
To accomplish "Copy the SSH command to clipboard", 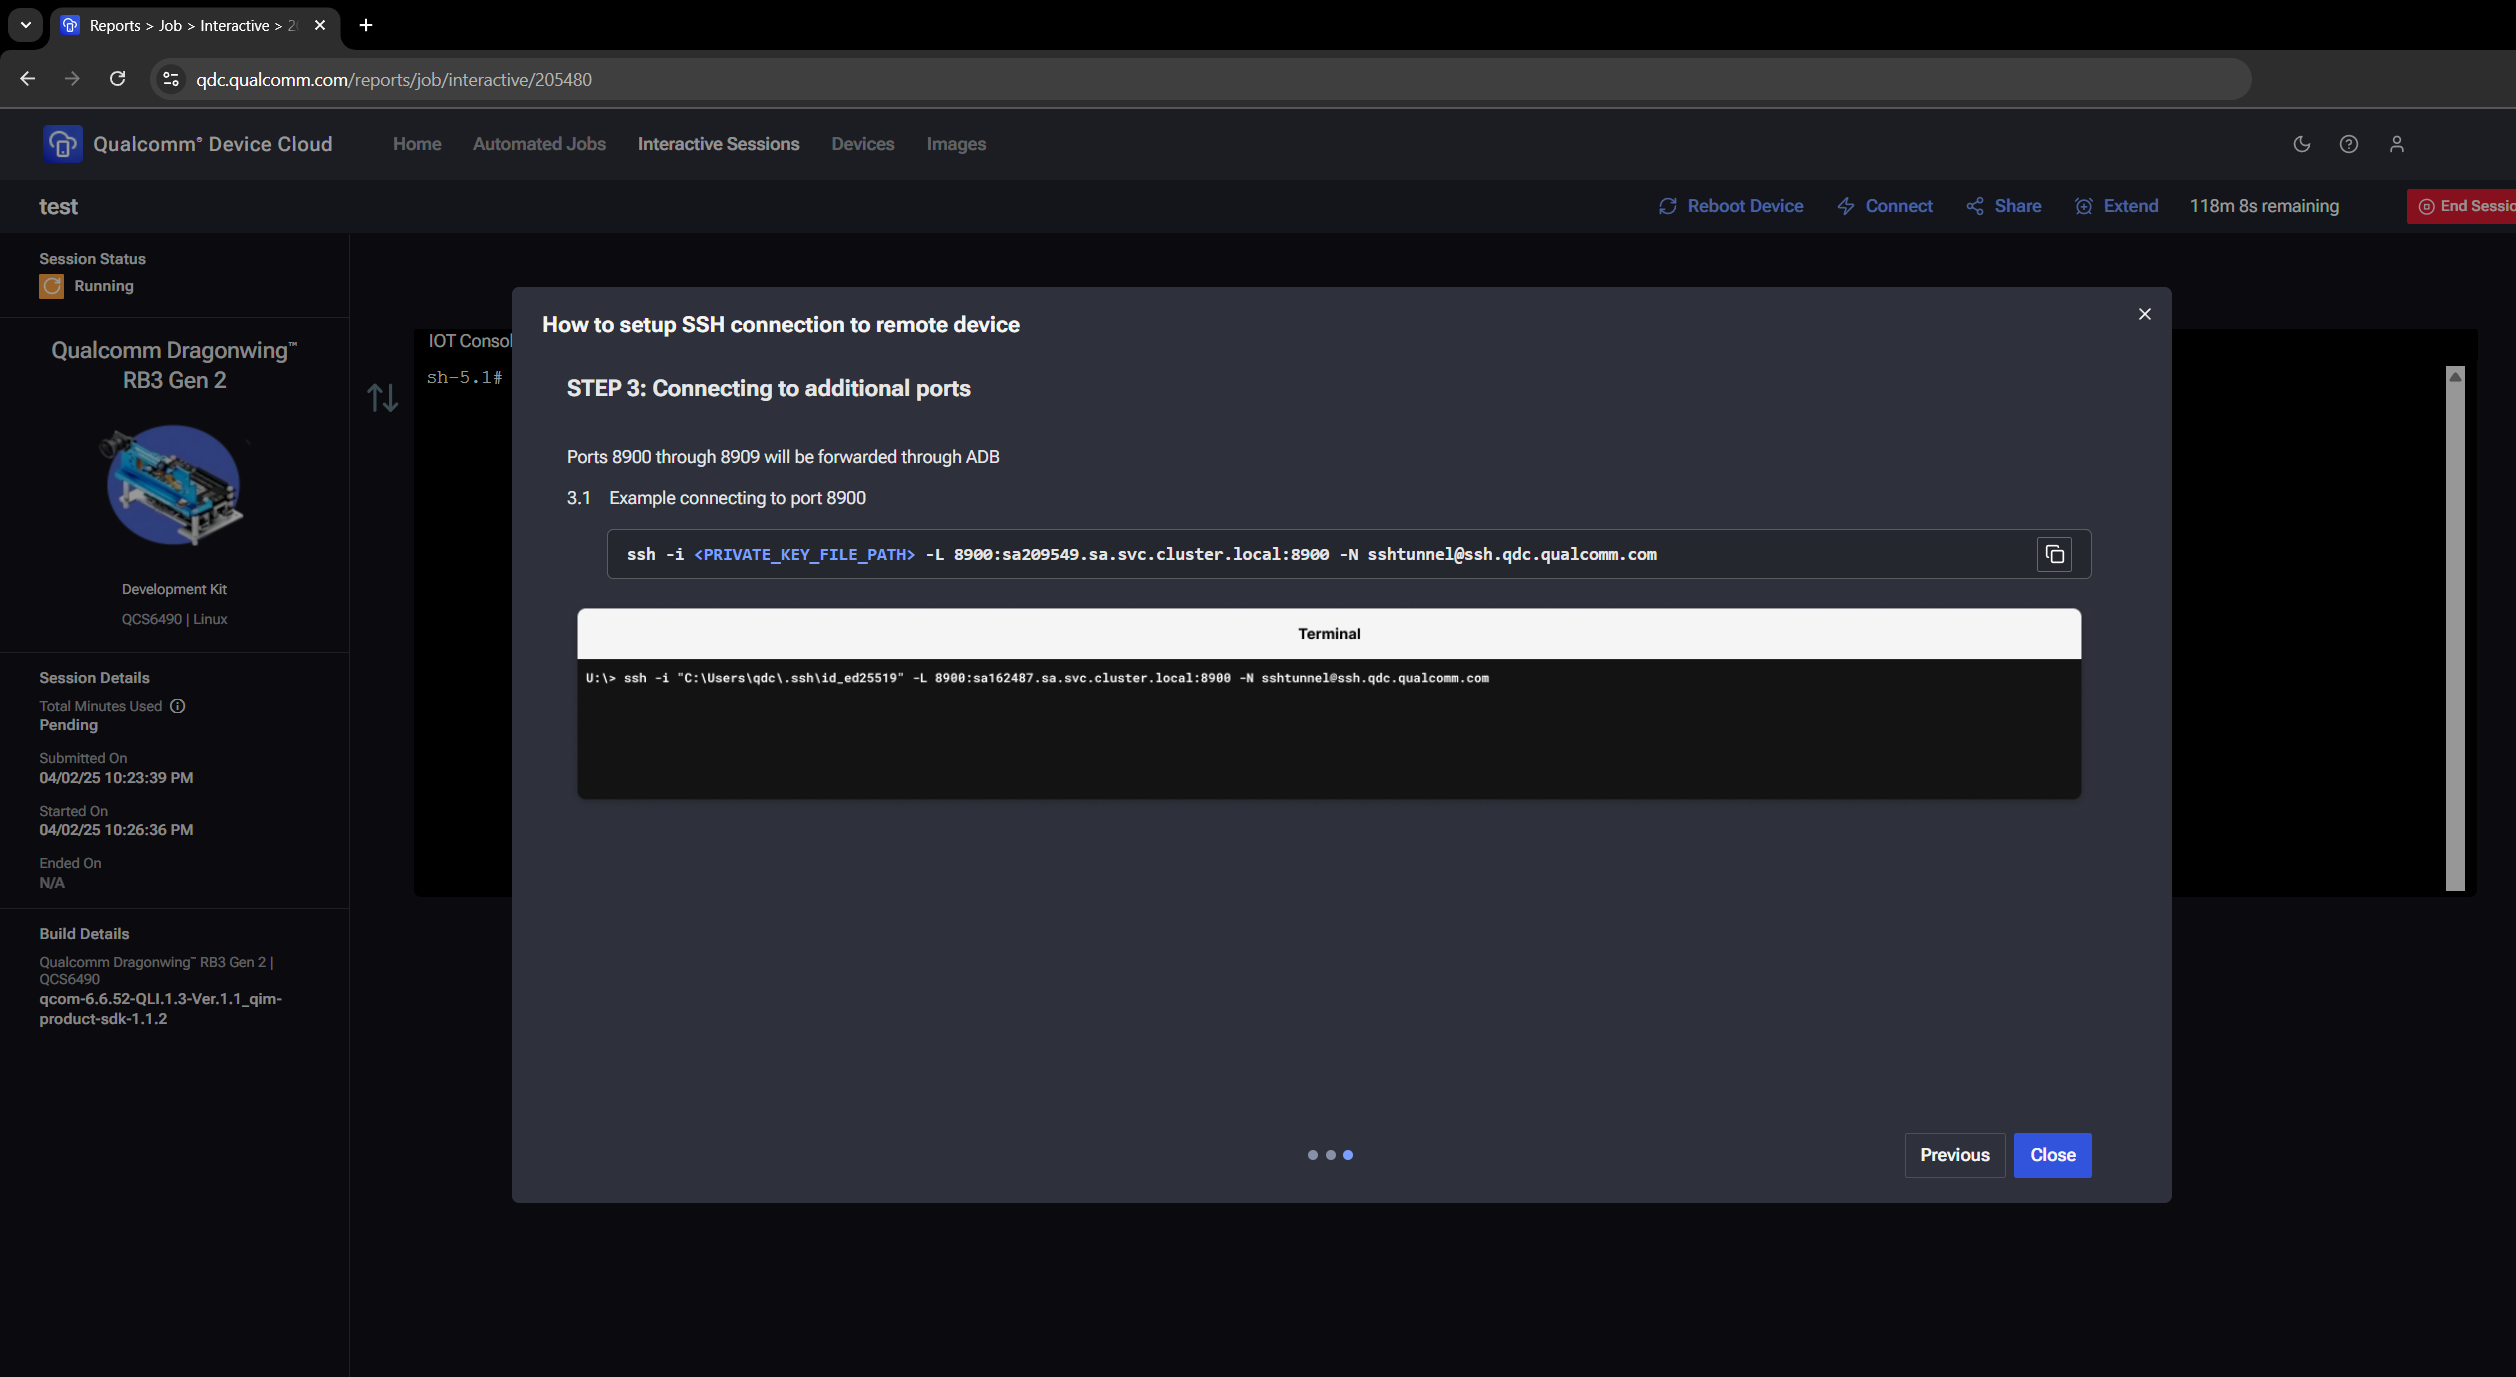I will [2054, 554].
